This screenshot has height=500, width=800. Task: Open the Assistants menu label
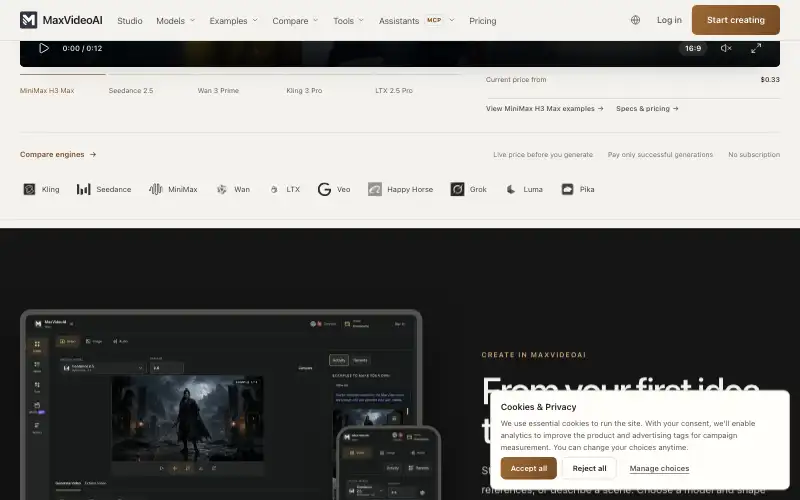tap(398, 20)
